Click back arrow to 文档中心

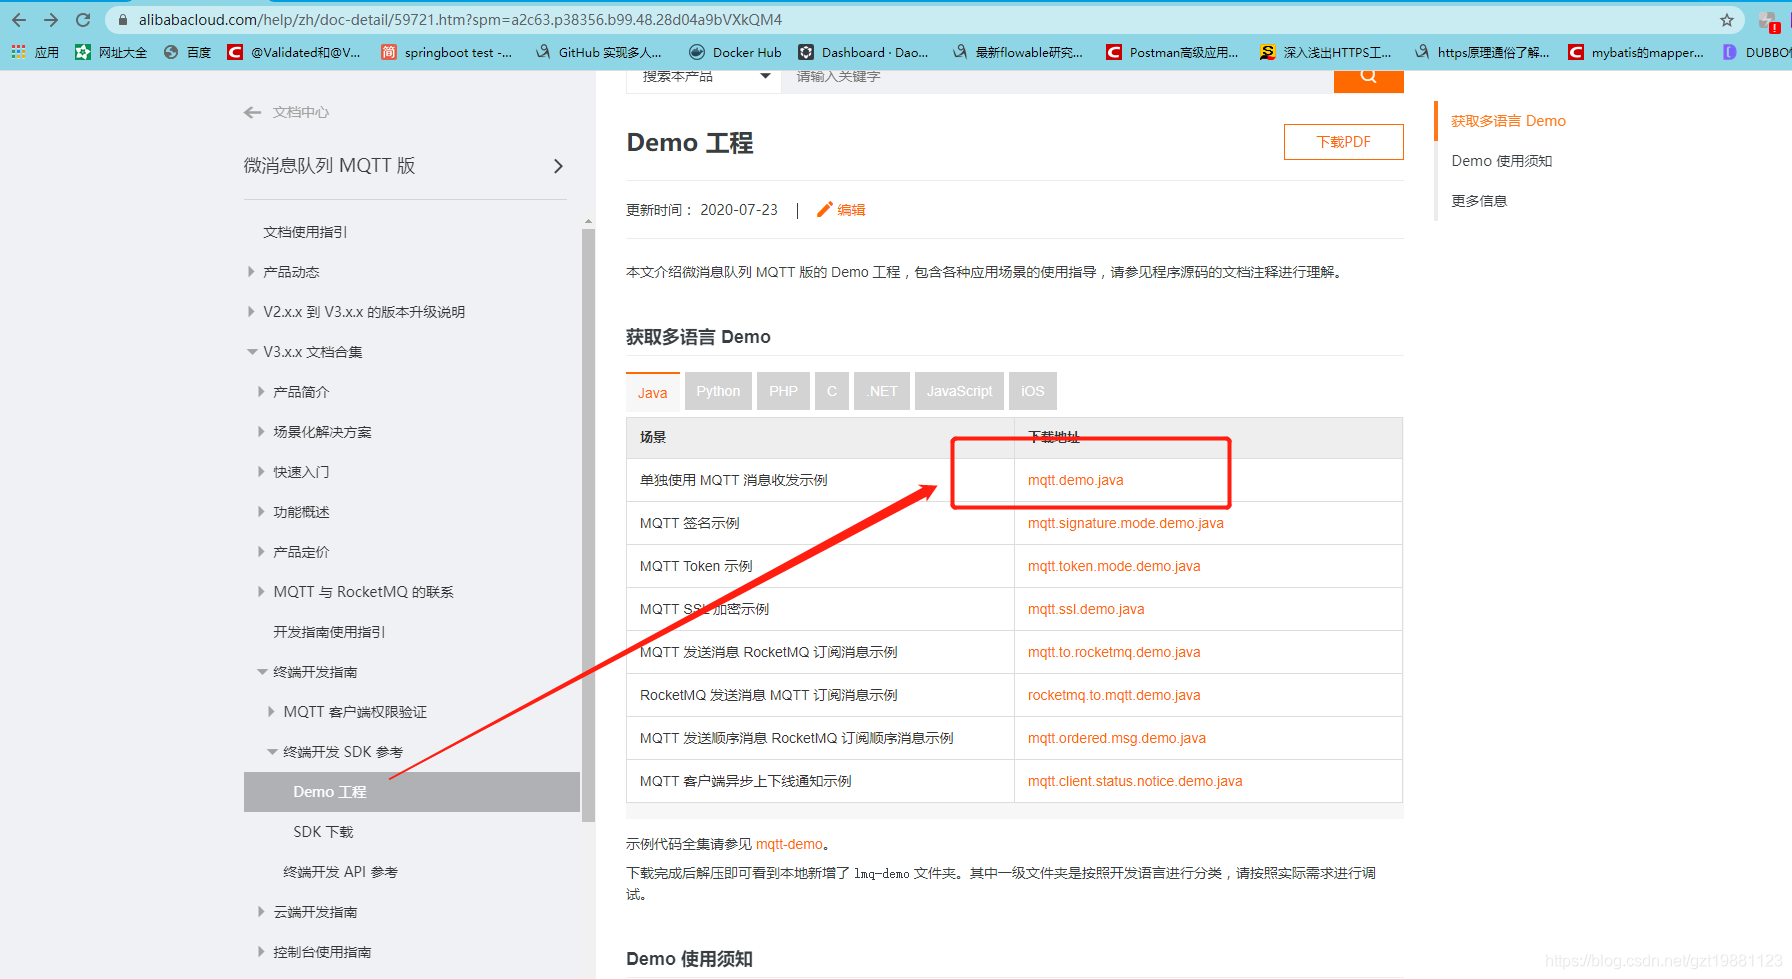(252, 112)
